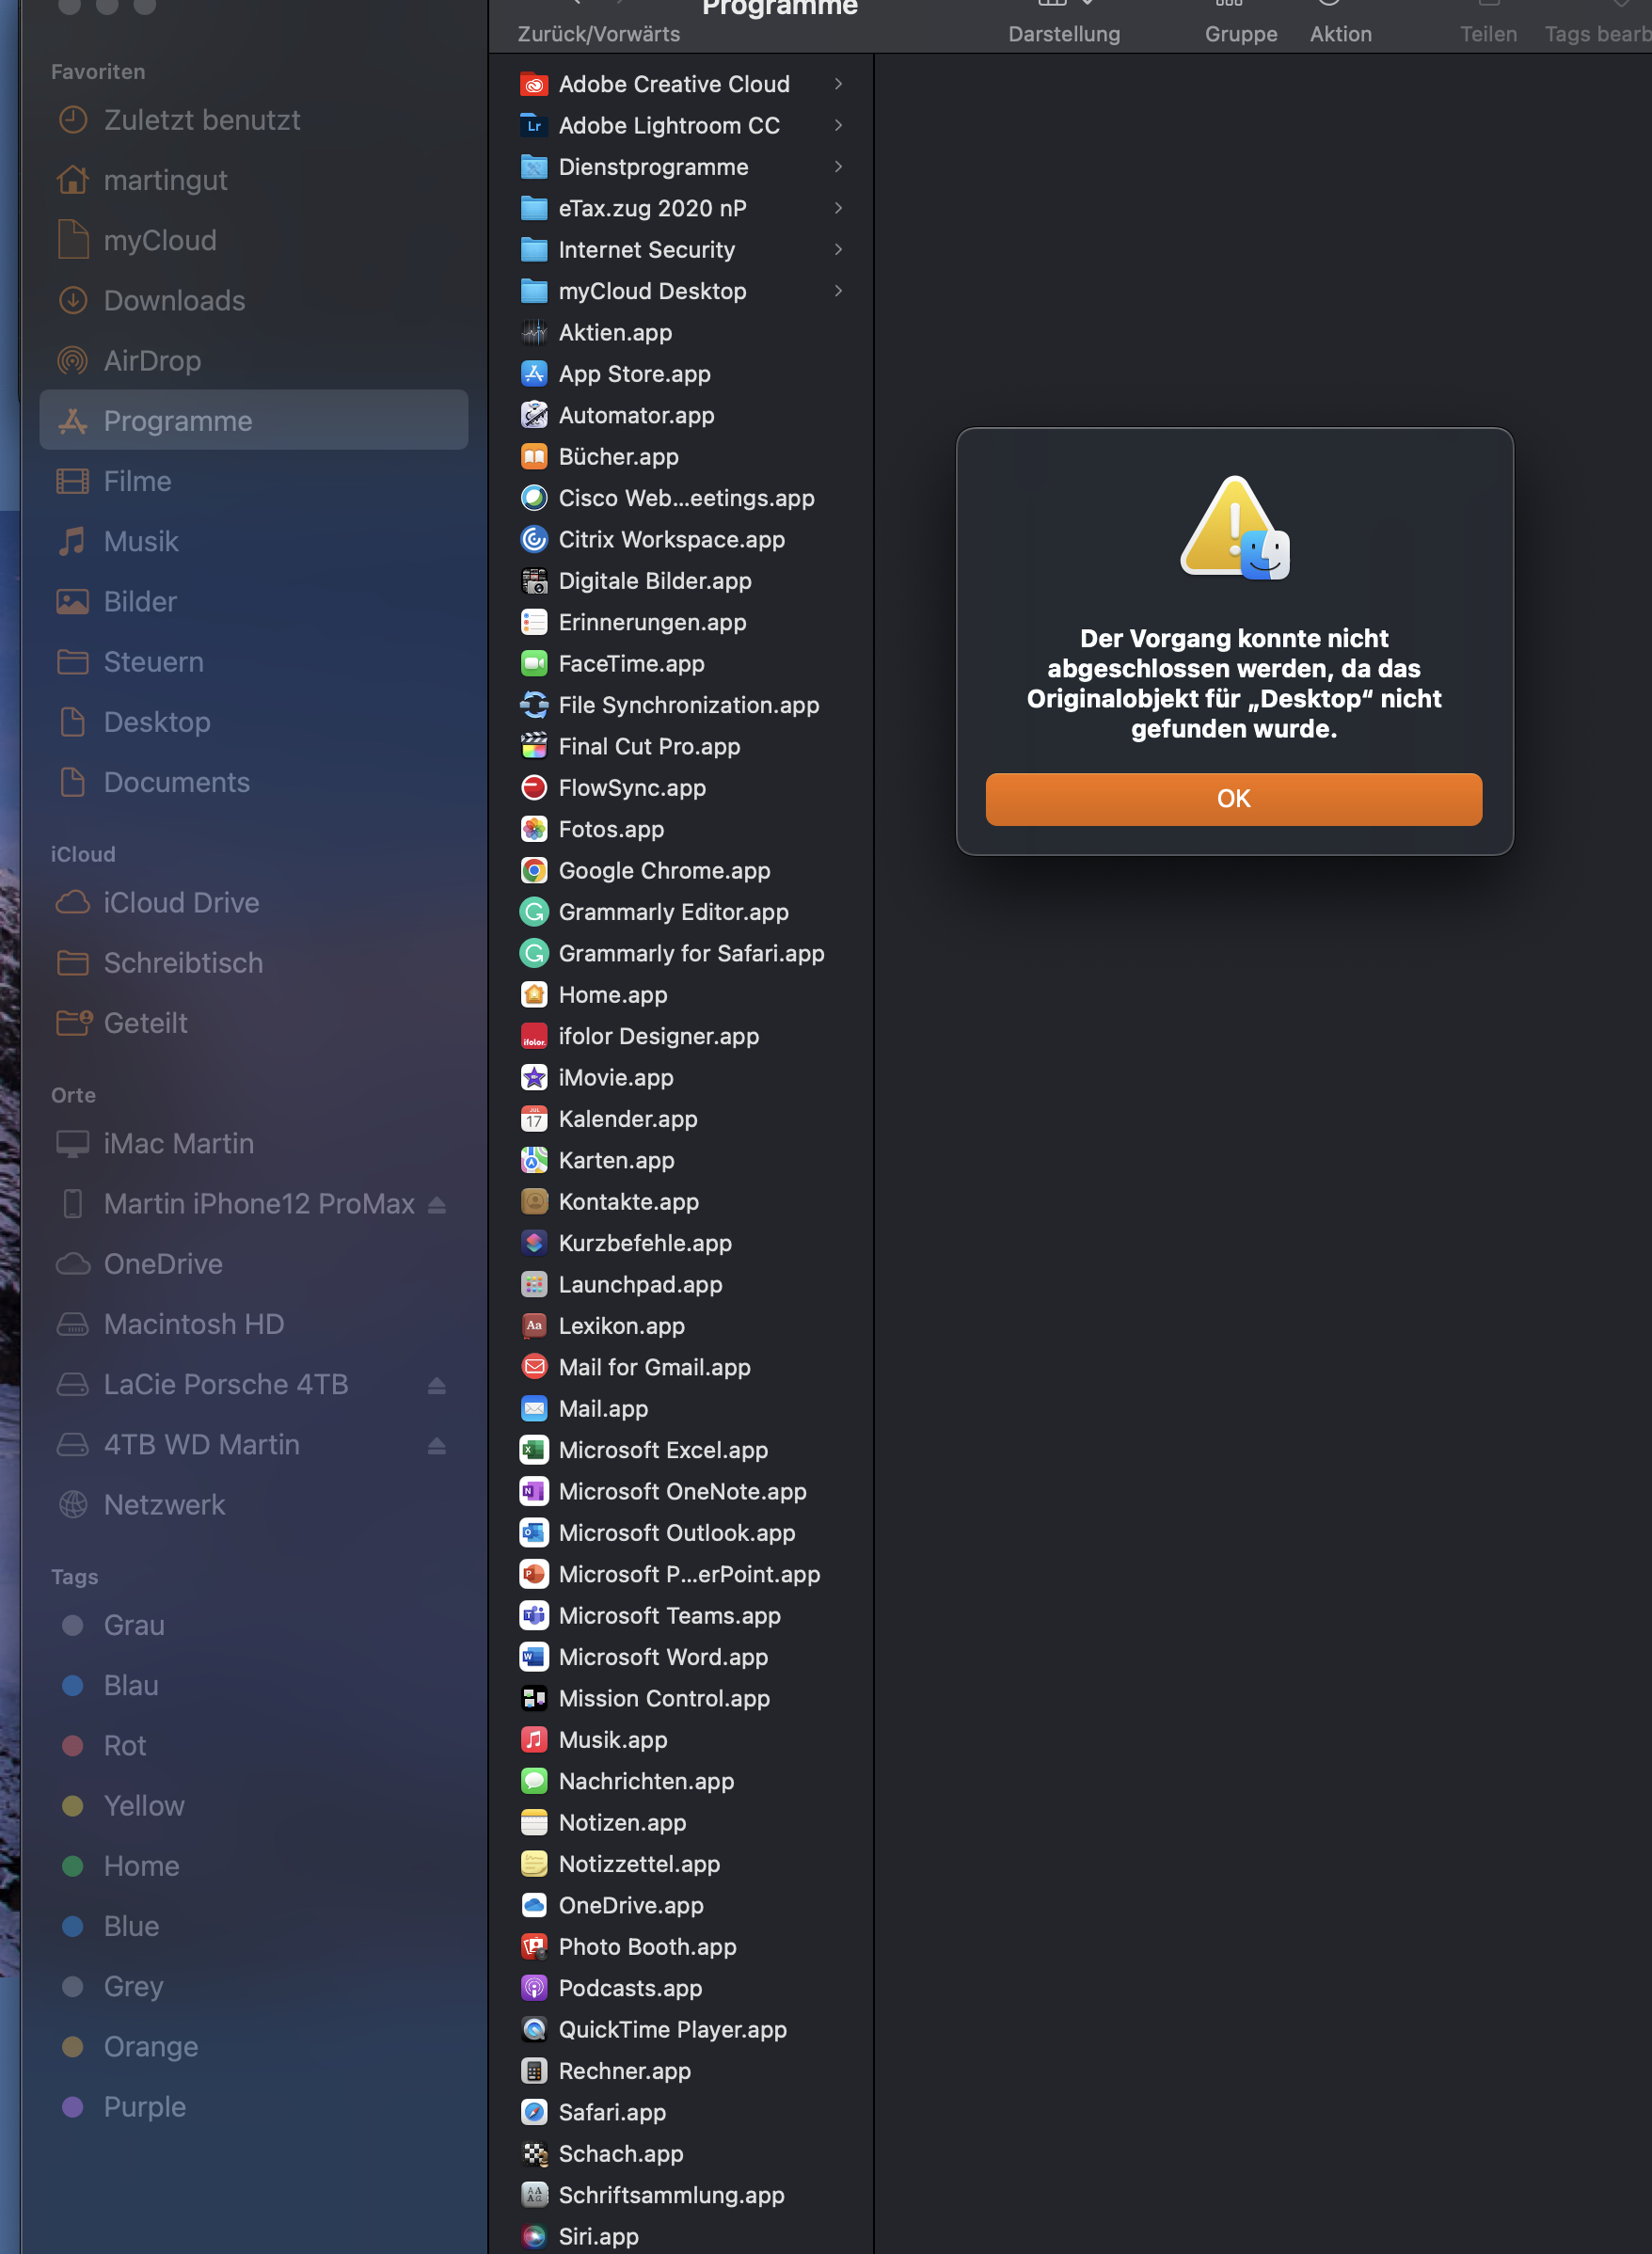
Task: Eject the 4TB WD Martin drive
Action: [437, 1446]
